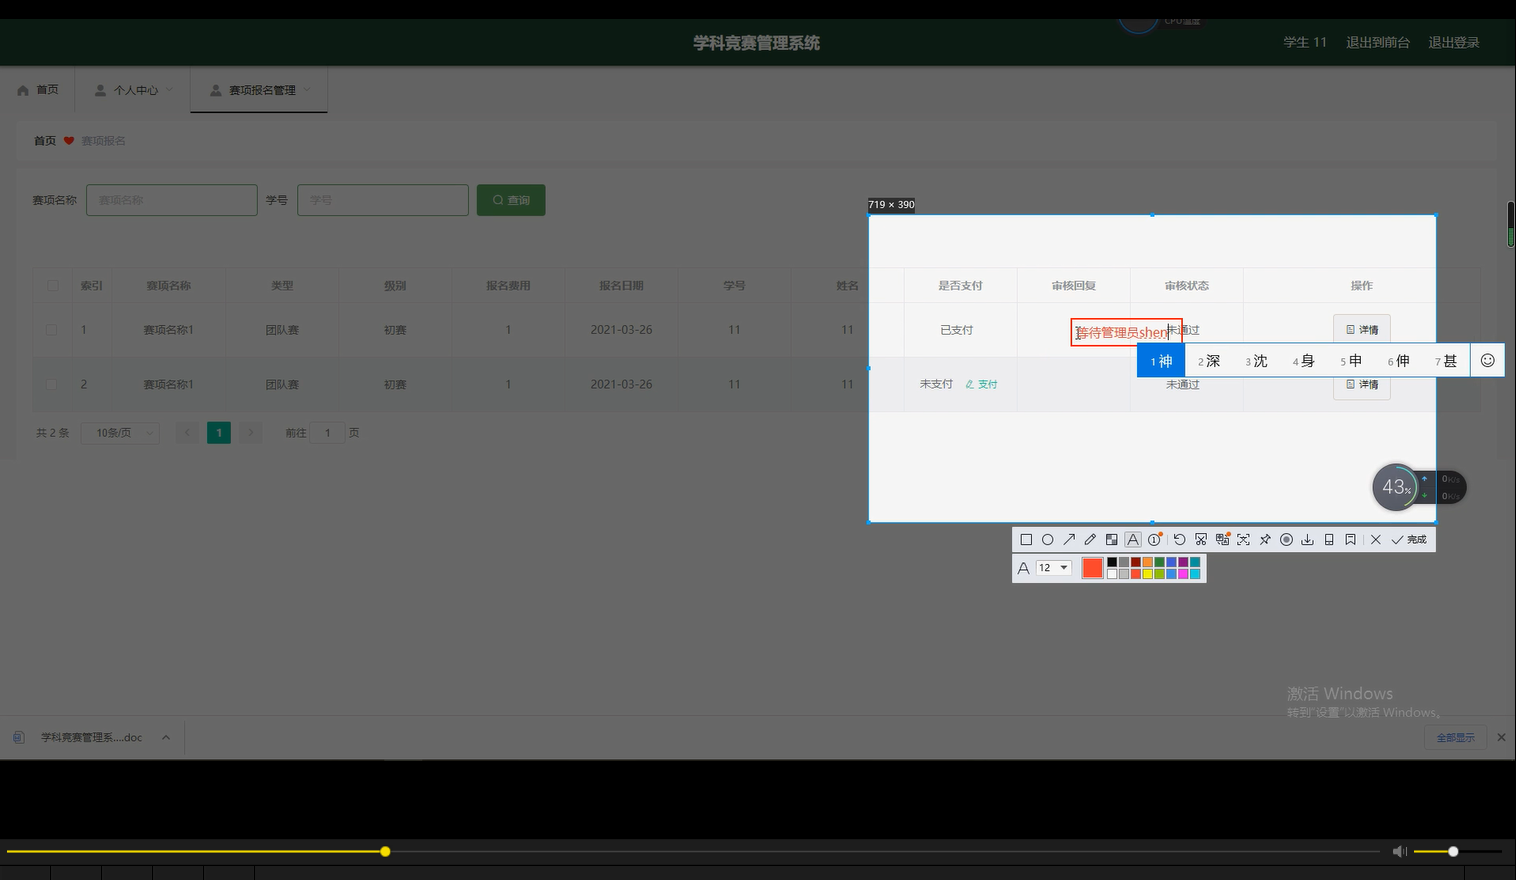Choose IME candidate 2 深
Image resolution: width=1516 pixels, height=880 pixels.
tap(1209, 361)
